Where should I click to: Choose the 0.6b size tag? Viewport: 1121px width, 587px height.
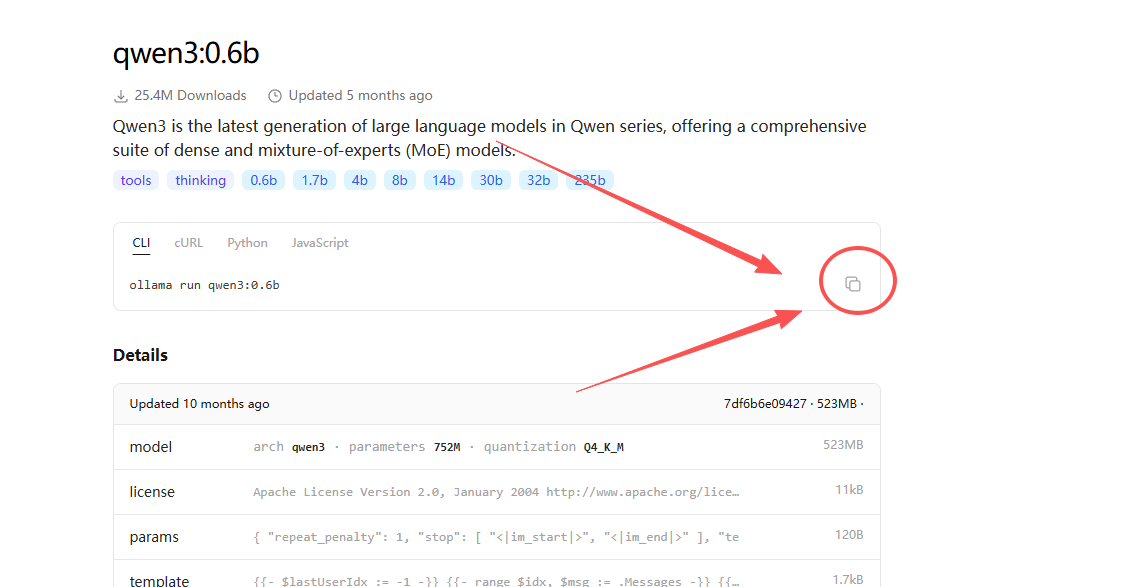click(x=264, y=181)
